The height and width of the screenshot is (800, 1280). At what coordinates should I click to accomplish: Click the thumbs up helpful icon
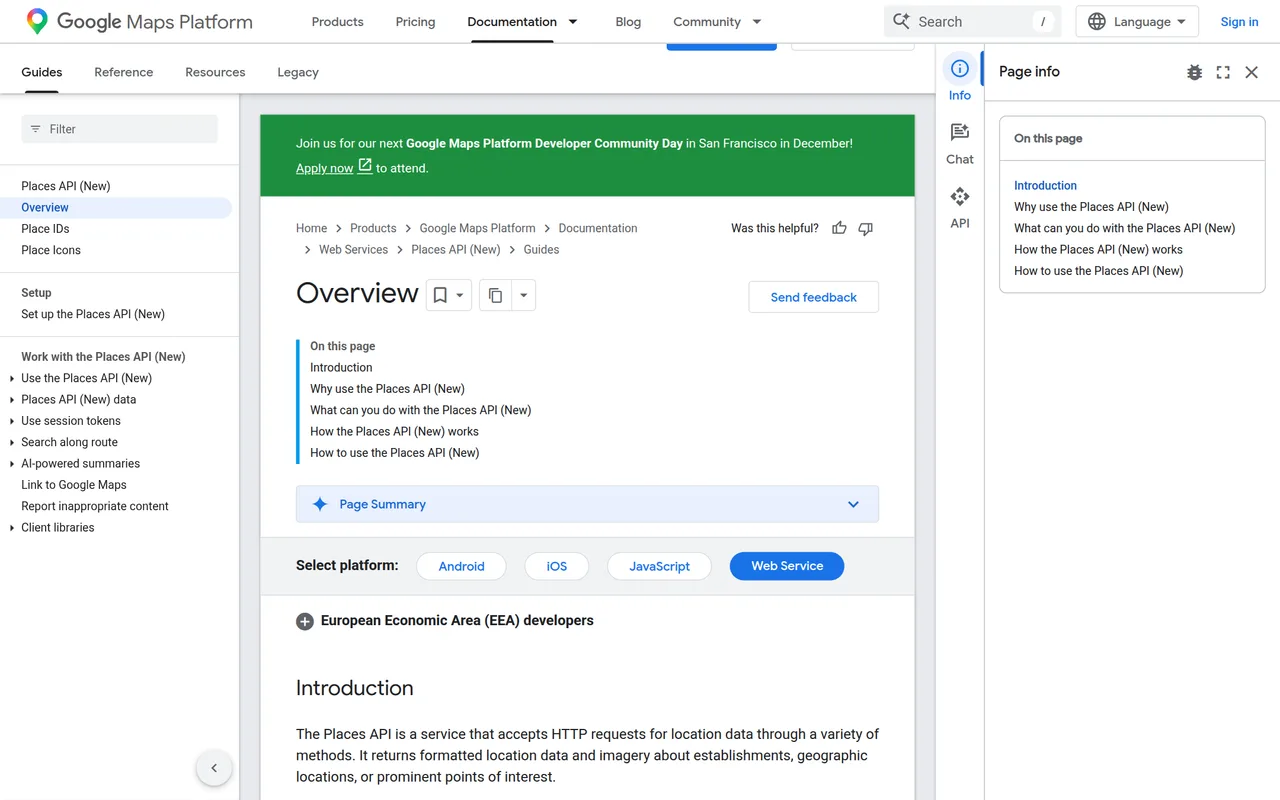point(839,228)
